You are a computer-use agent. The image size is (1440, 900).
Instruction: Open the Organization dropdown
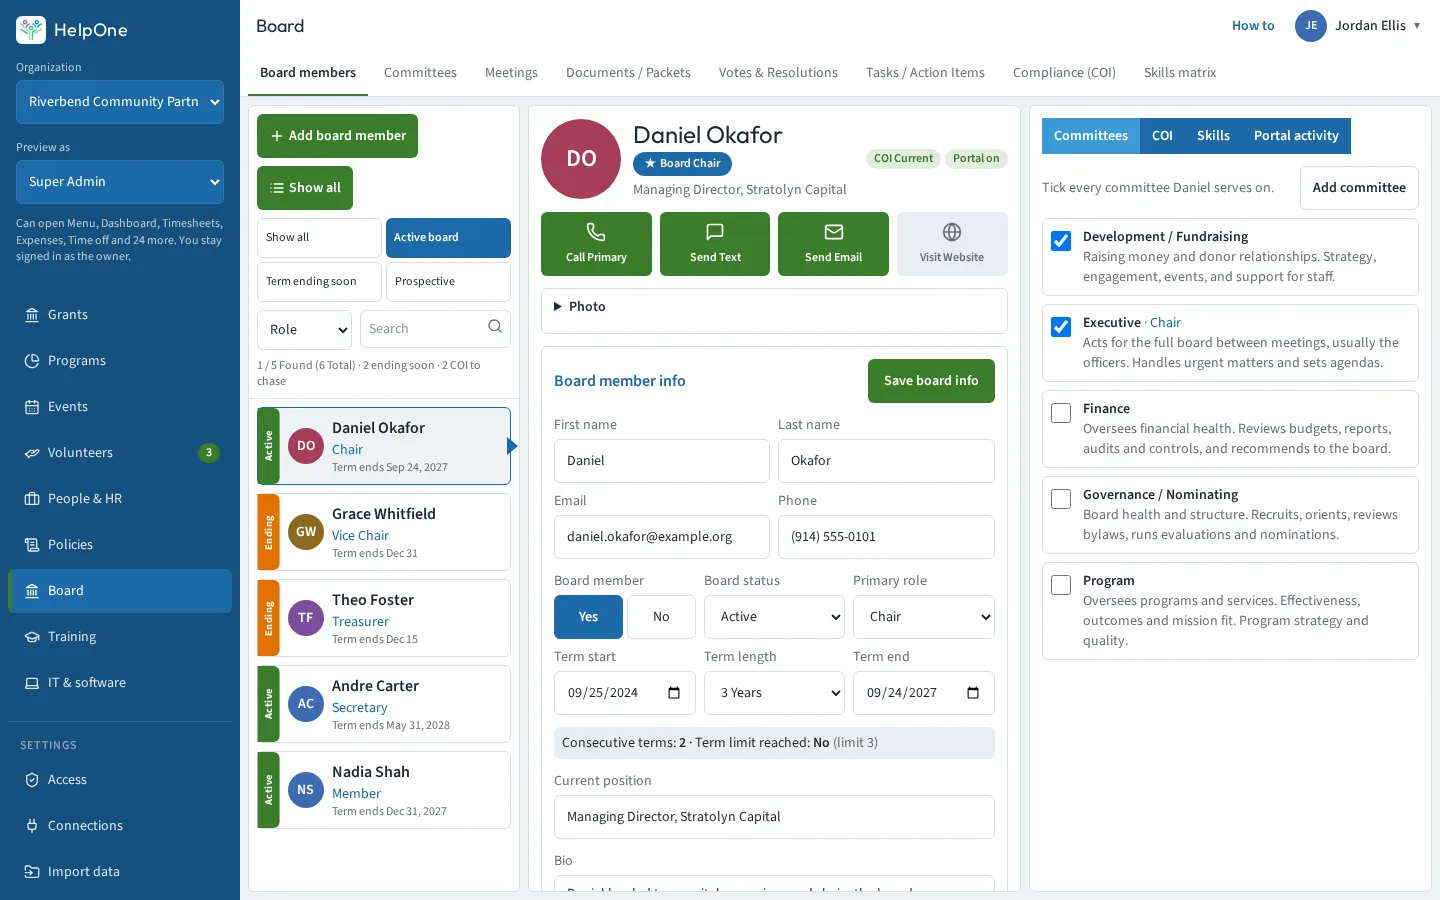coord(120,102)
